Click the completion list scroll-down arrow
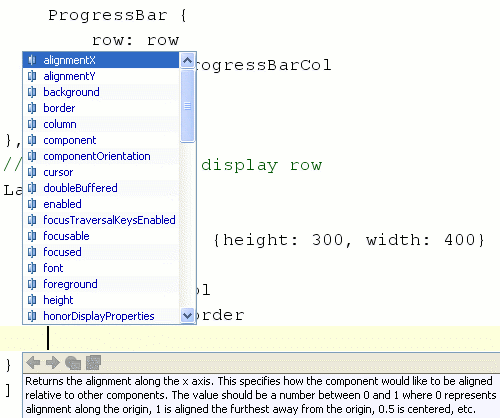Screen dimensions: 500x418 [187, 315]
